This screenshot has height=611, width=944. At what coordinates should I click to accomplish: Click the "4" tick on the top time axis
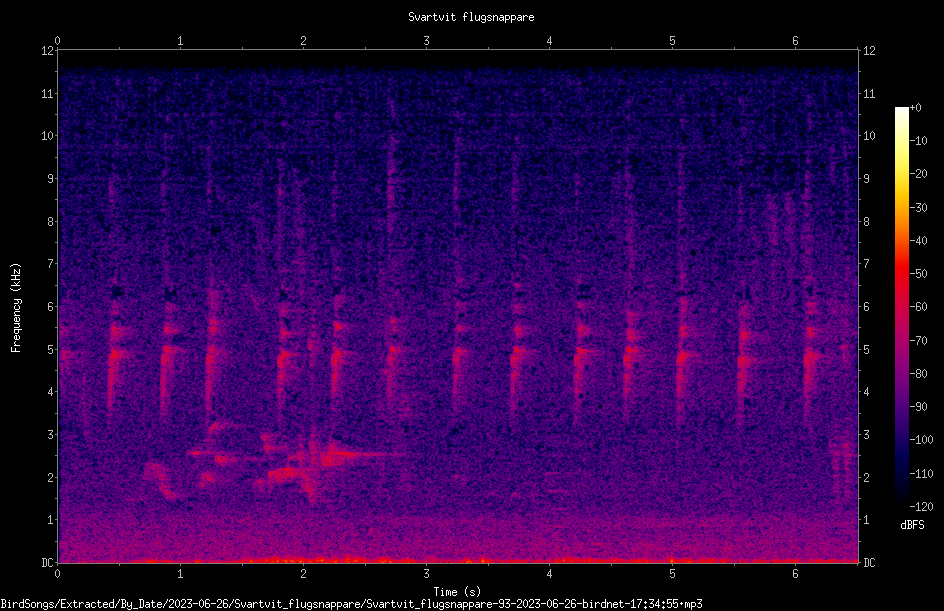[549, 41]
